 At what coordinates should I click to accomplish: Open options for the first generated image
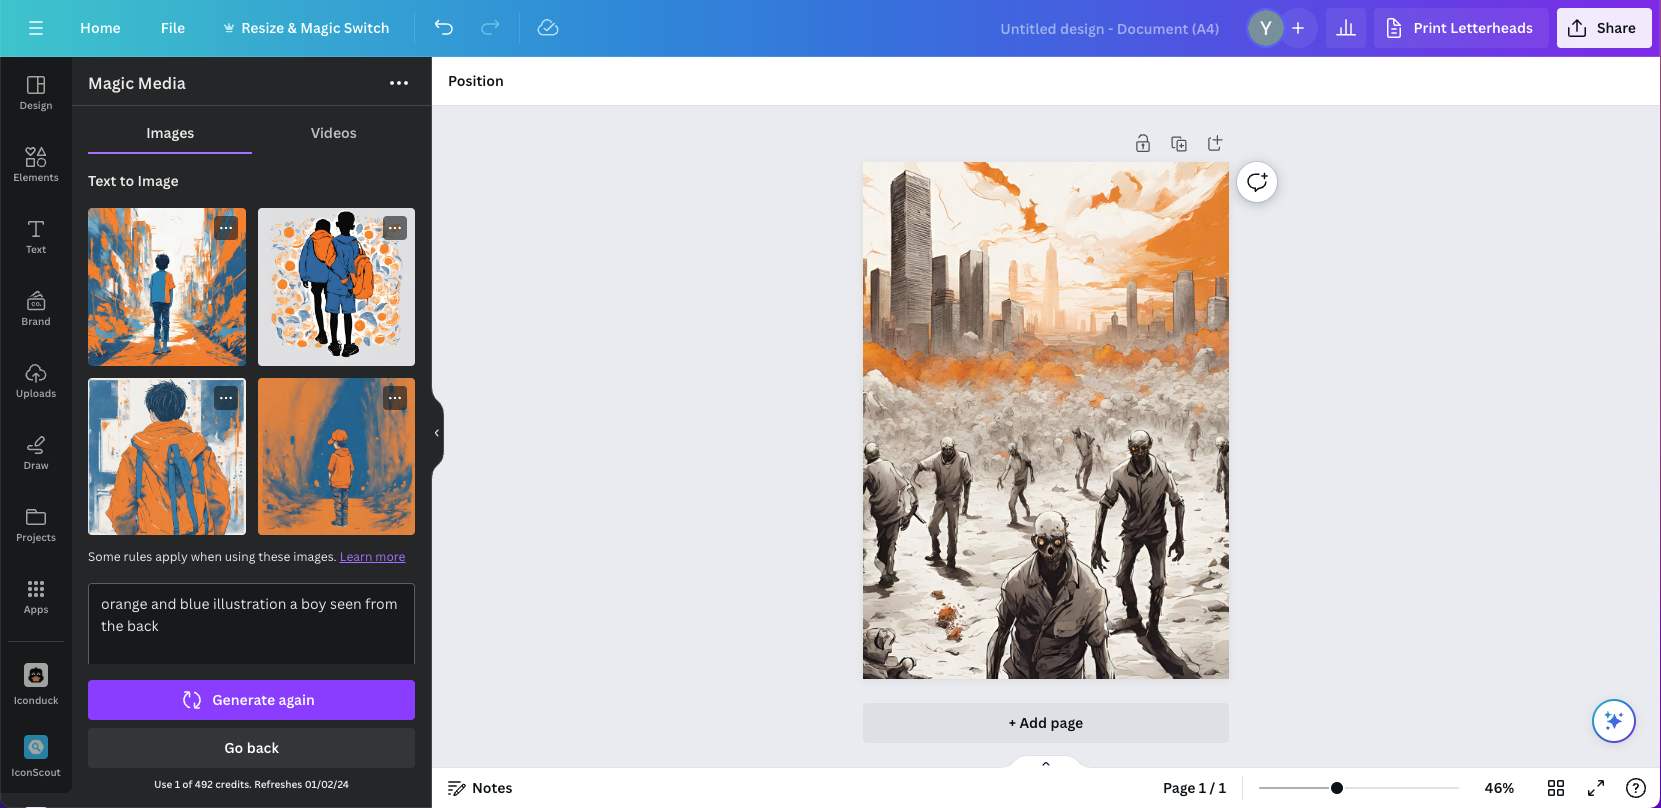point(226,228)
